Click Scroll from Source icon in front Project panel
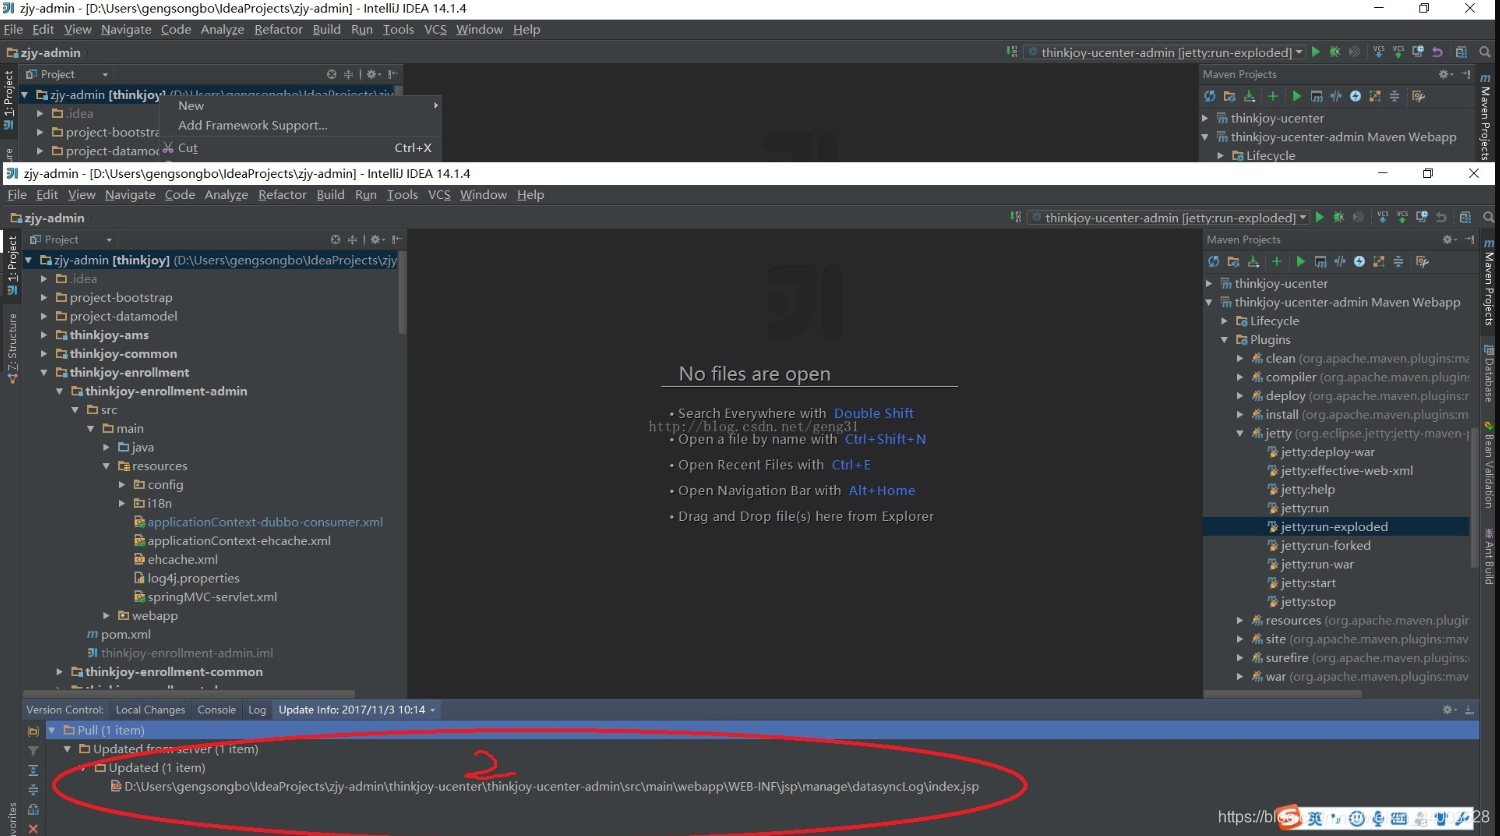This screenshot has height=836, width=1500. [336, 240]
